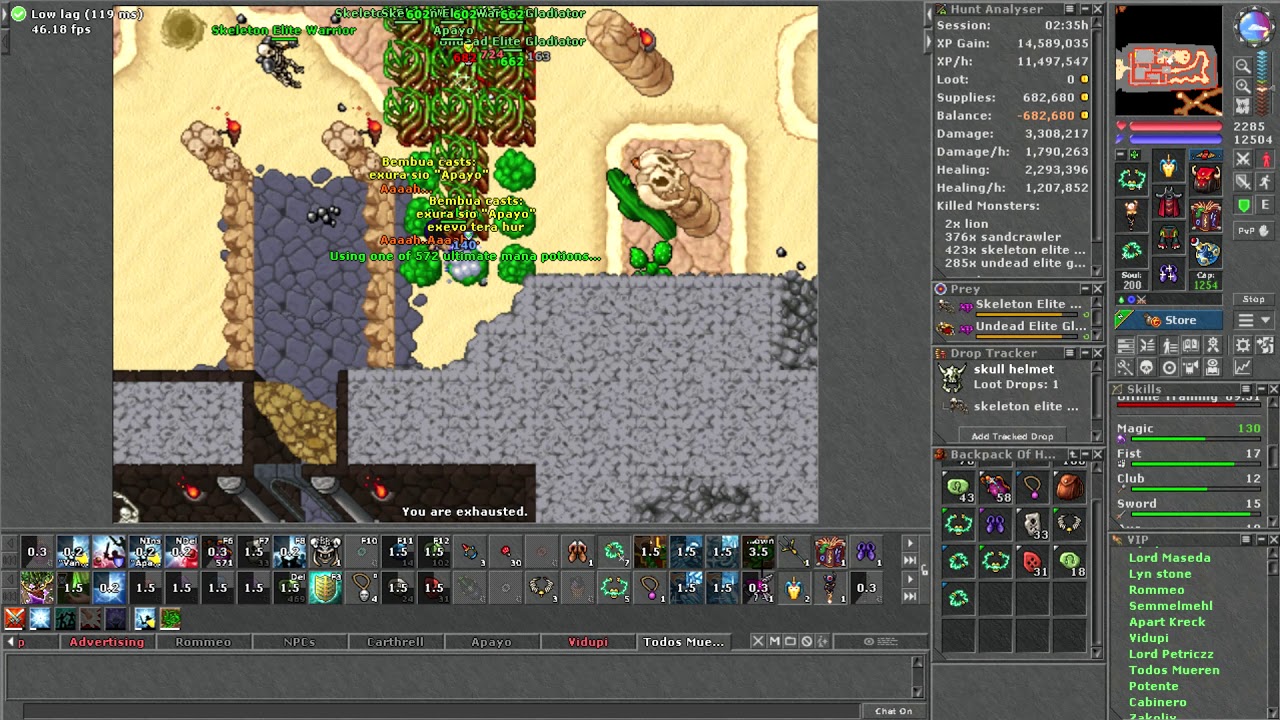Click Add Tracked Drop button
The height and width of the screenshot is (720, 1280).
pos(1012,436)
